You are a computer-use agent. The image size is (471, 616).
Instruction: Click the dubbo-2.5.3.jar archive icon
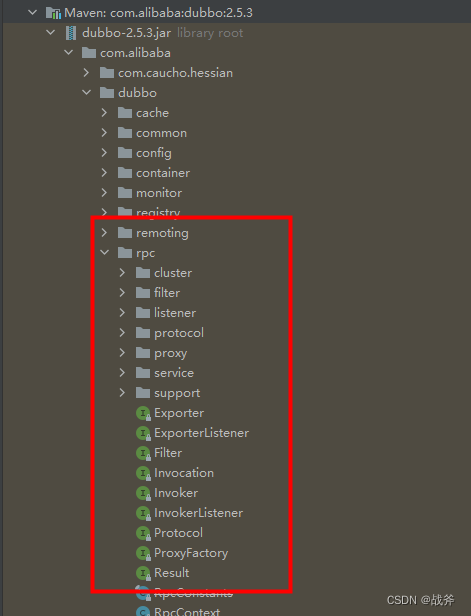click(71, 33)
